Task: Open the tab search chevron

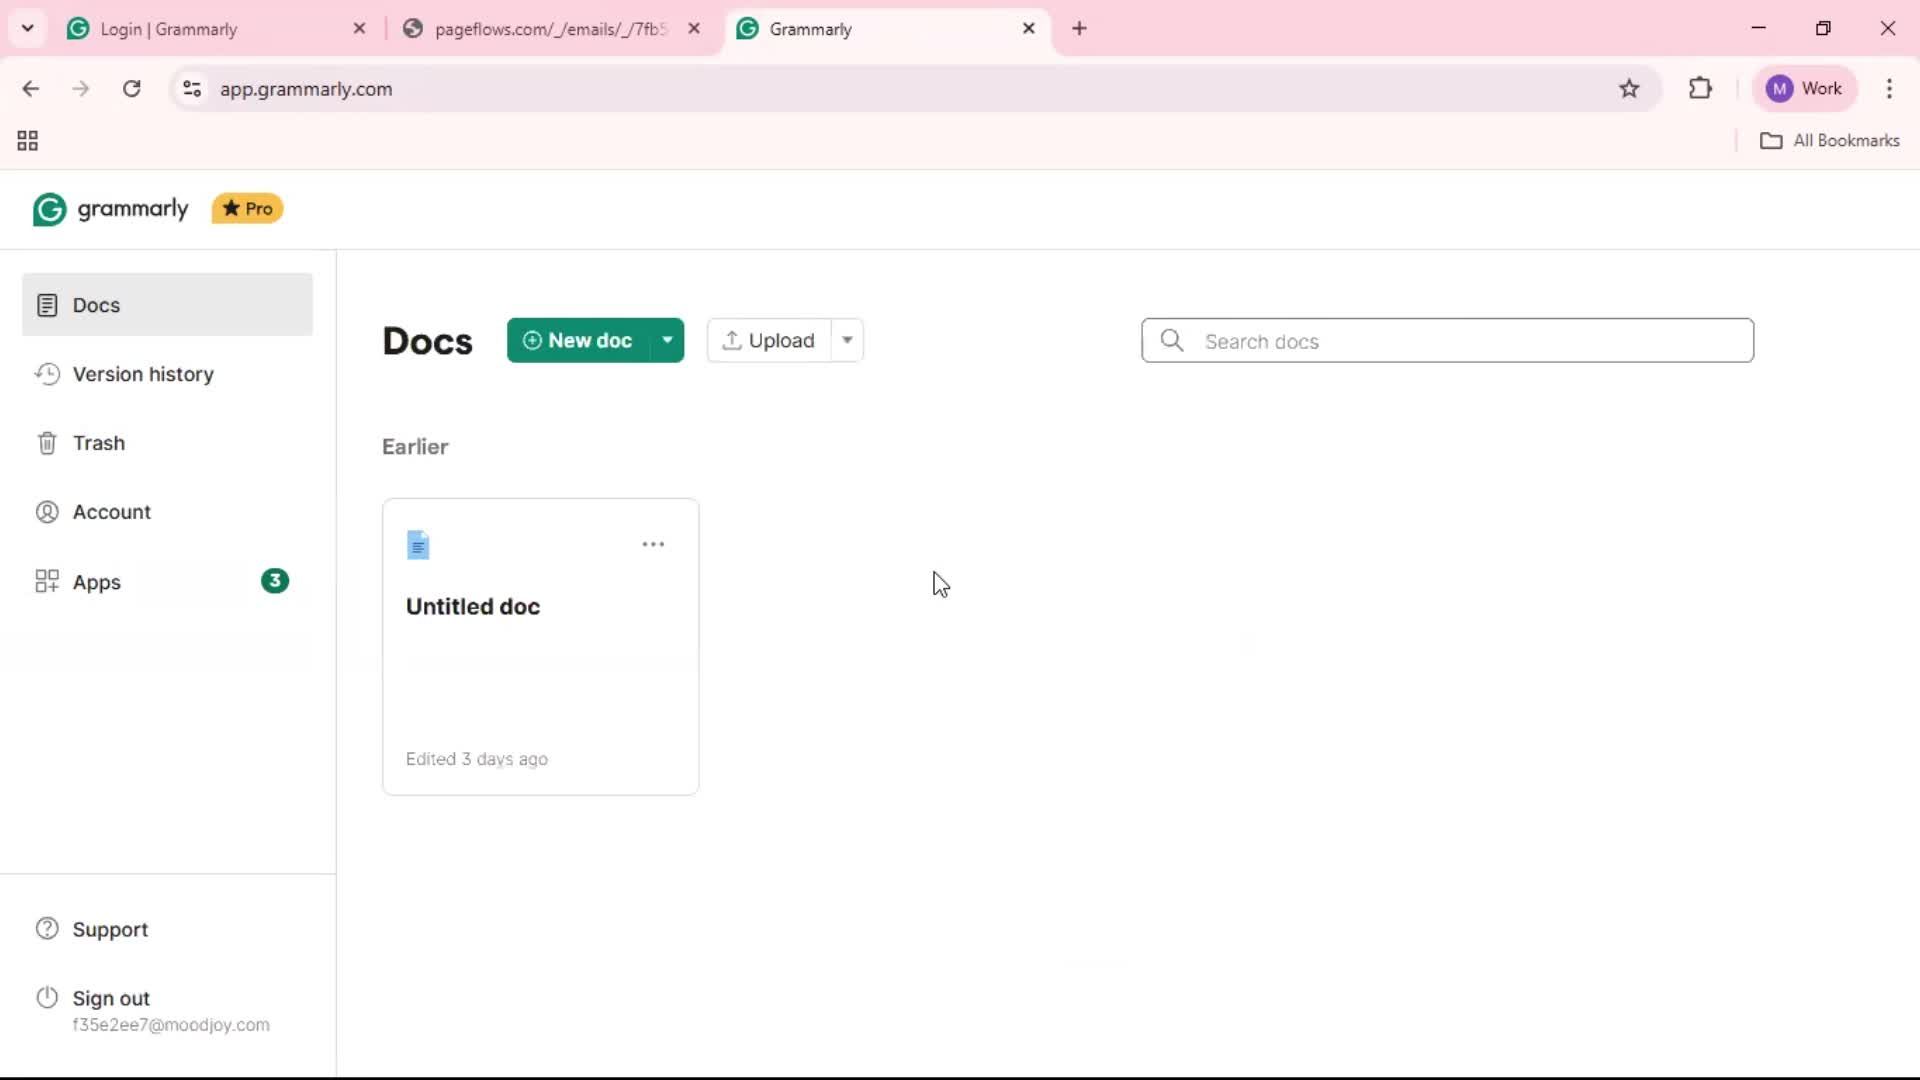Action: pos(28,28)
